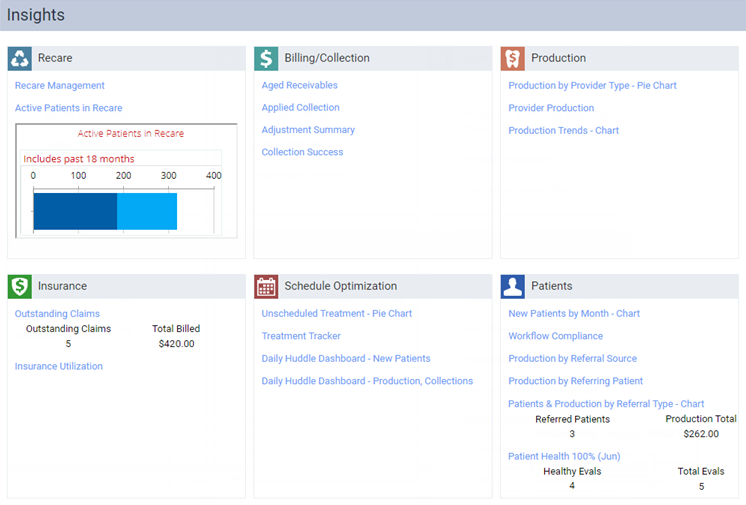Screen dimensions: 746x505
Task: Open the Recare Management link
Action: click(x=60, y=86)
